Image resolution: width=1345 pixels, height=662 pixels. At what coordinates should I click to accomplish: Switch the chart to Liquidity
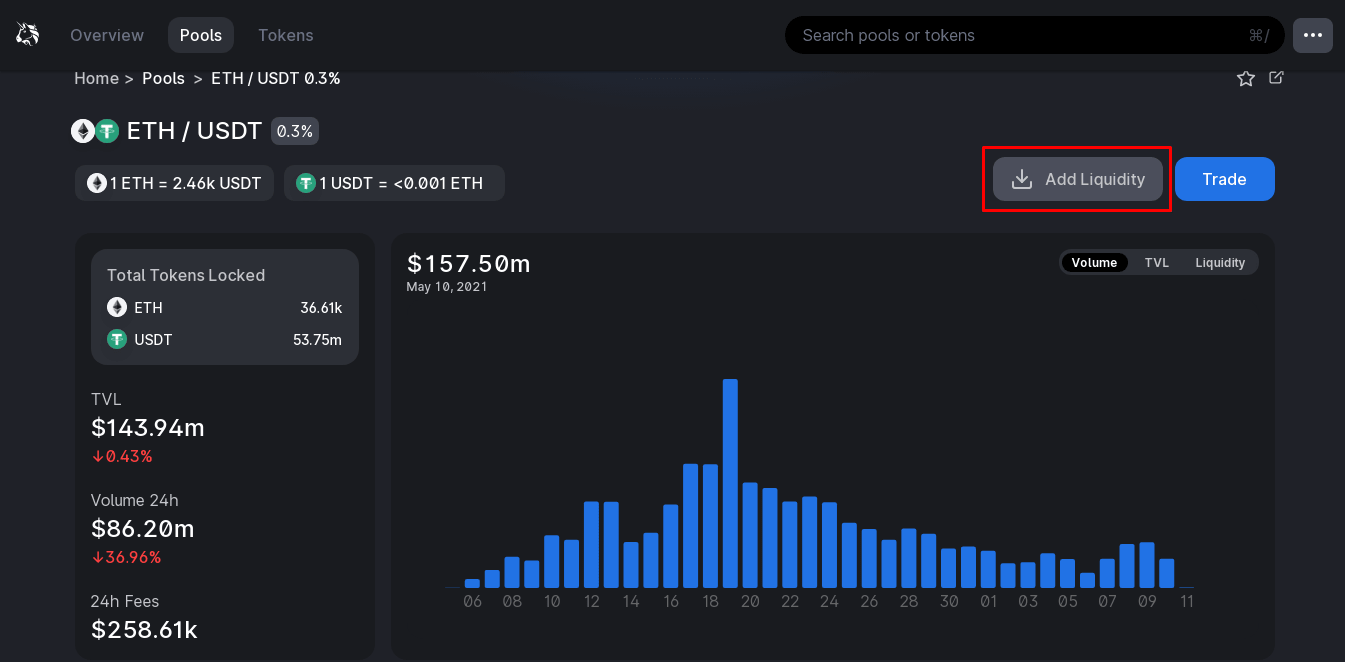(1220, 263)
